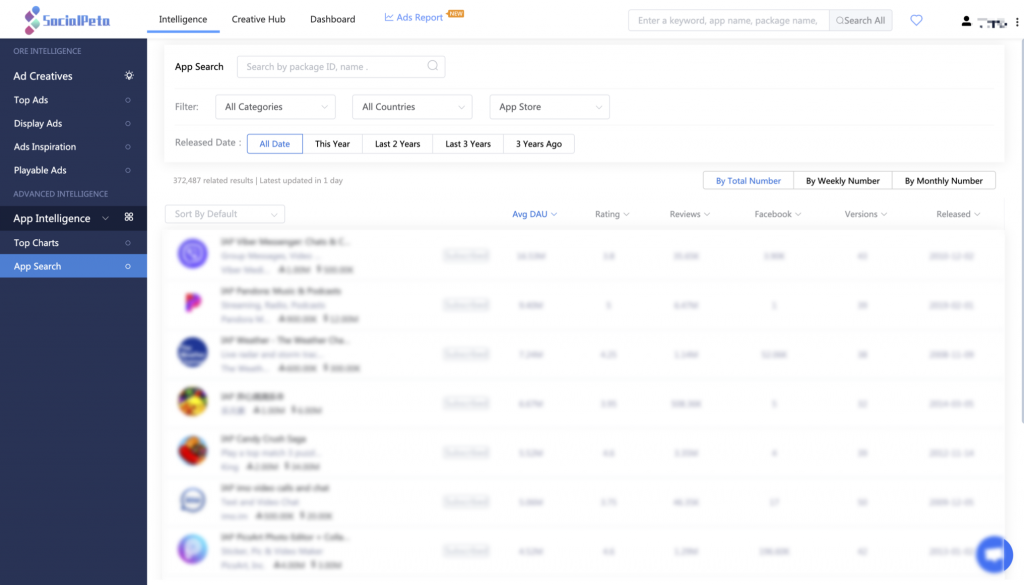
Task: Open the chat support bubble
Action: [x=994, y=554]
